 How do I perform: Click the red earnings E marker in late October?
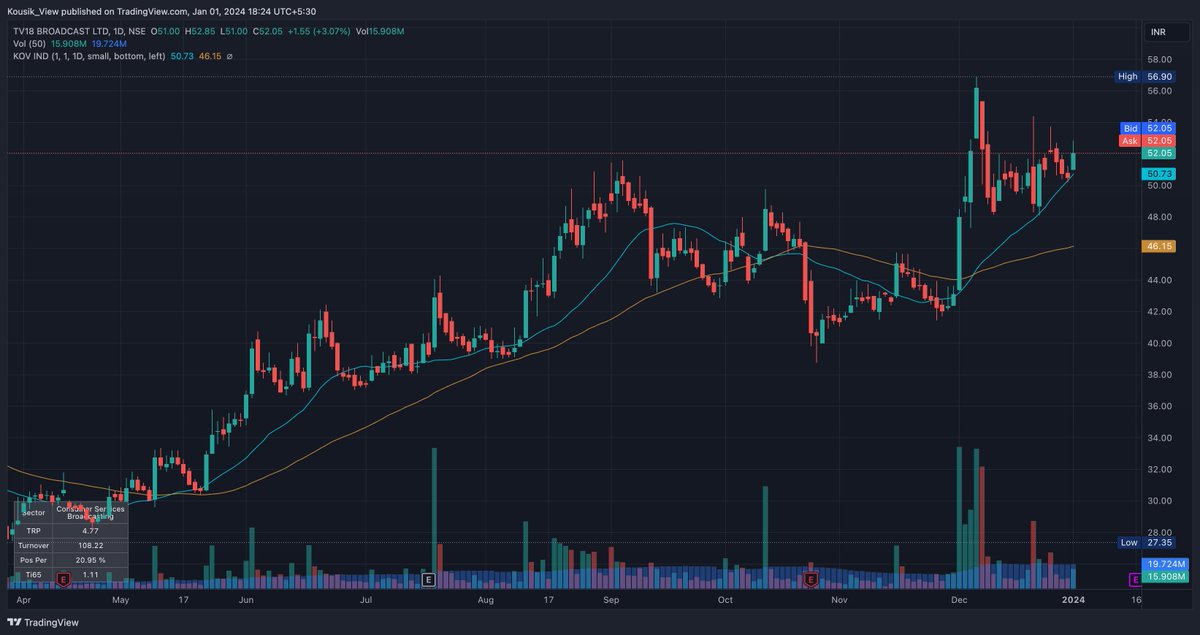(x=811, y=579)
